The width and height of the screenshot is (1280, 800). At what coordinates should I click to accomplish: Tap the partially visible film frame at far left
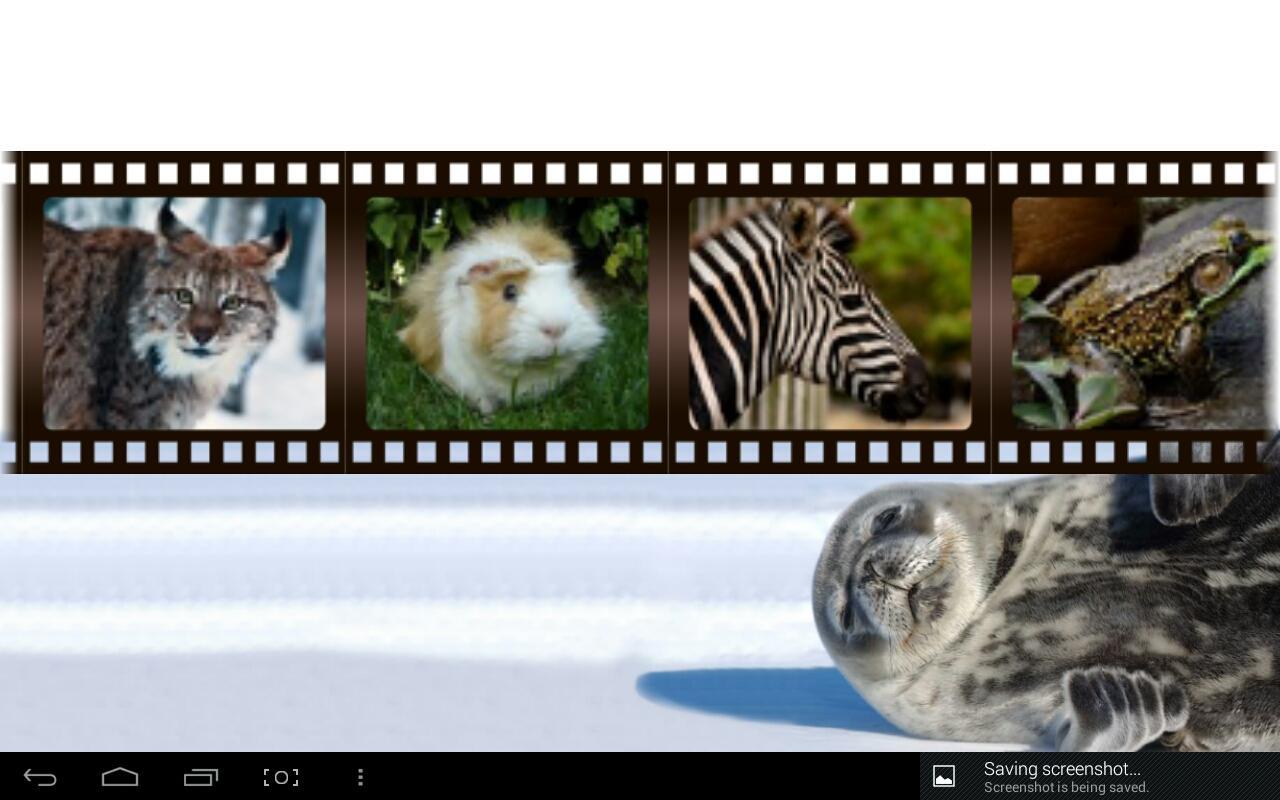pos(8,312)
